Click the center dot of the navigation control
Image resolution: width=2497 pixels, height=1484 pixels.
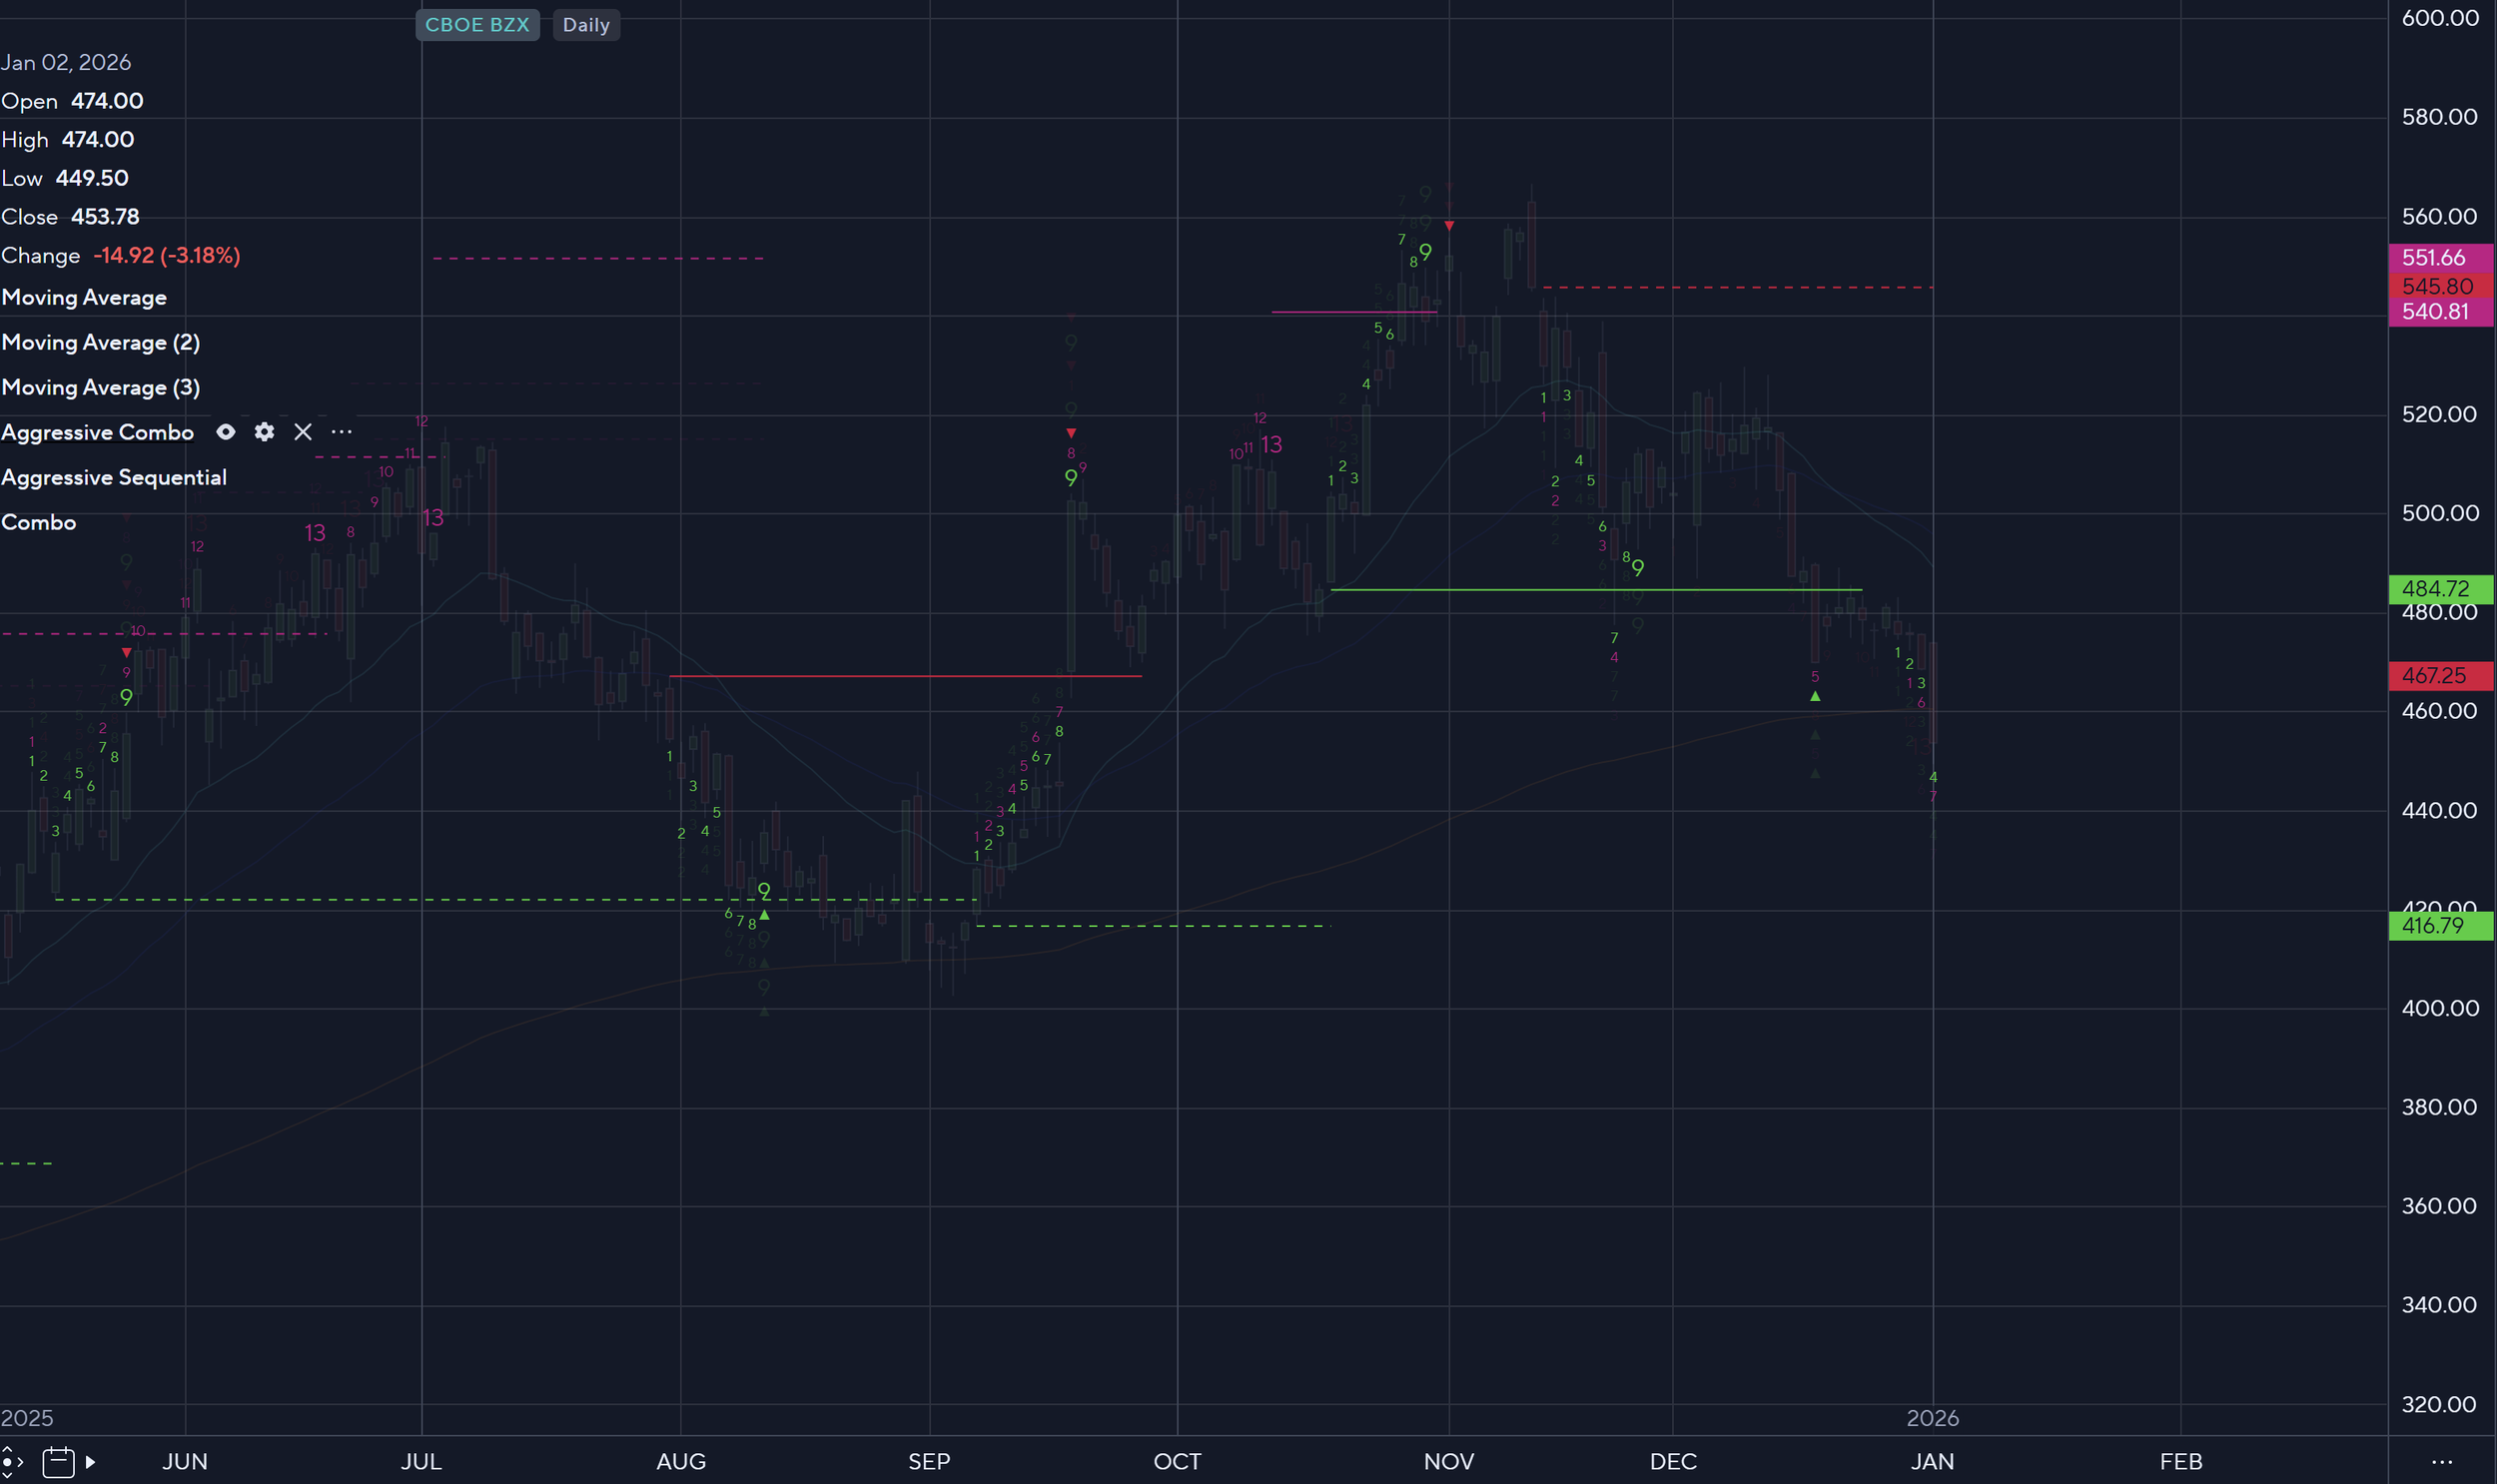(7, 1462)
